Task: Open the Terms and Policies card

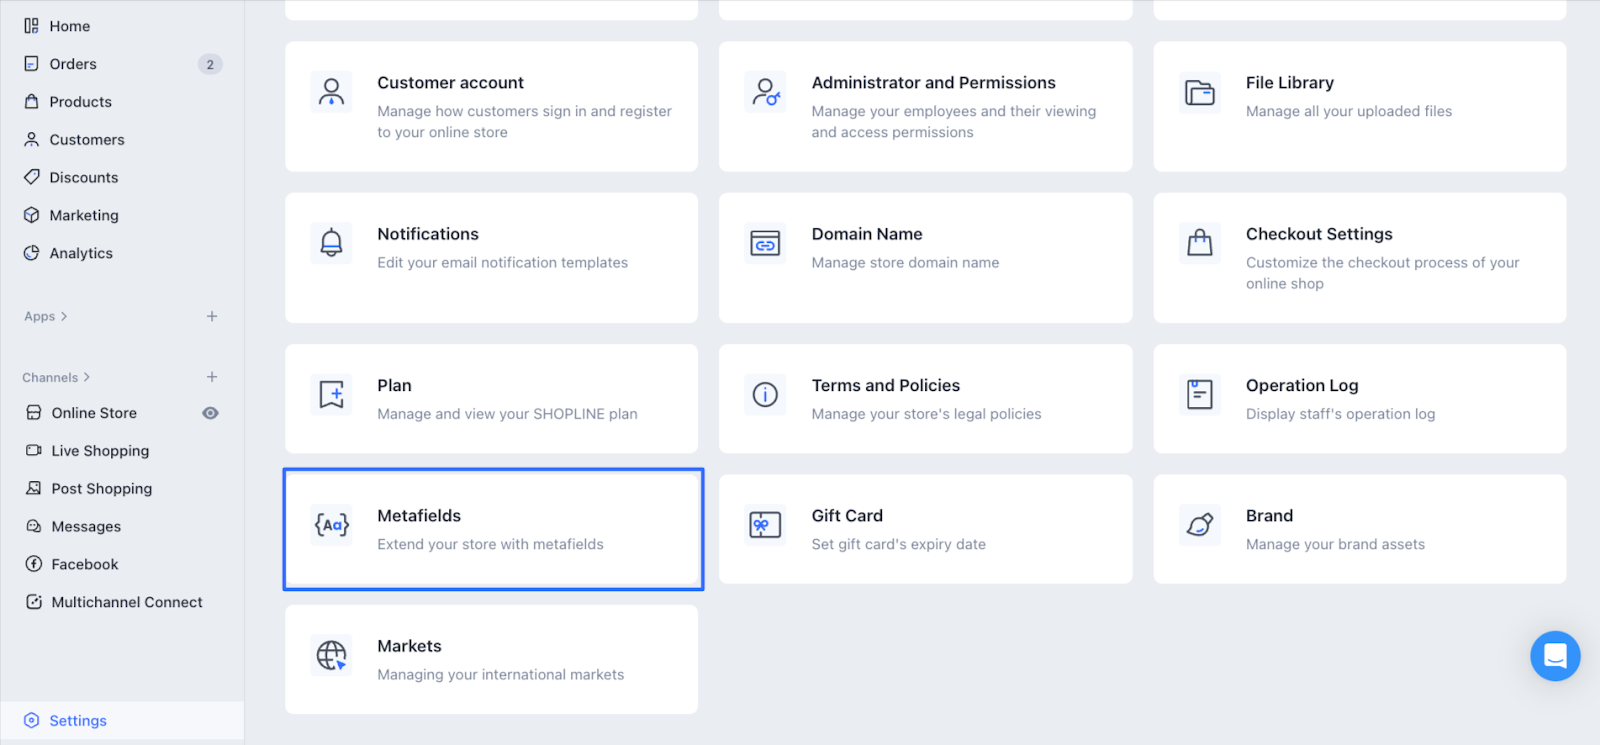Action: point(925,399)
